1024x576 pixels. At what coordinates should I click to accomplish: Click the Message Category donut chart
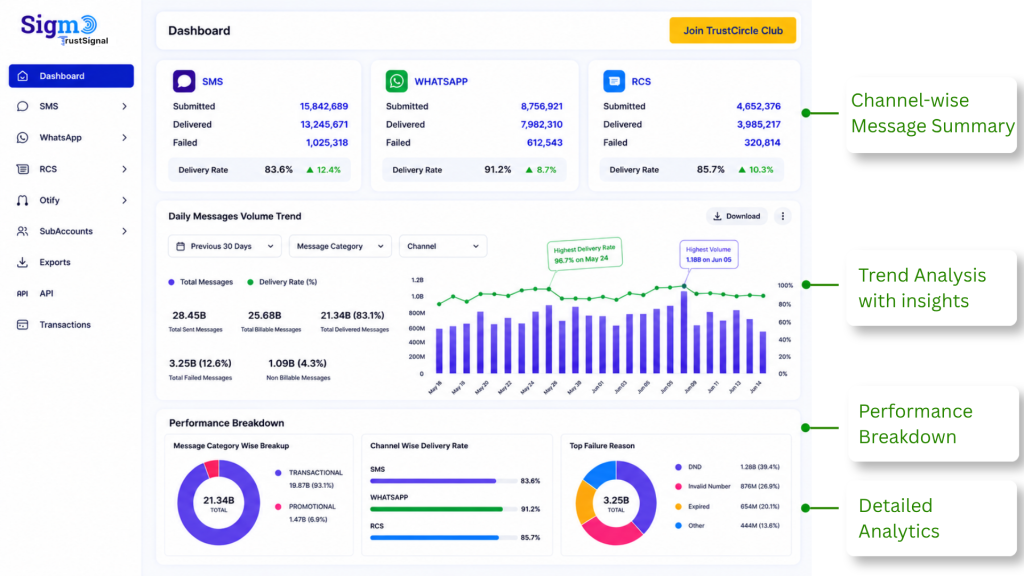[x=219, y=503]
